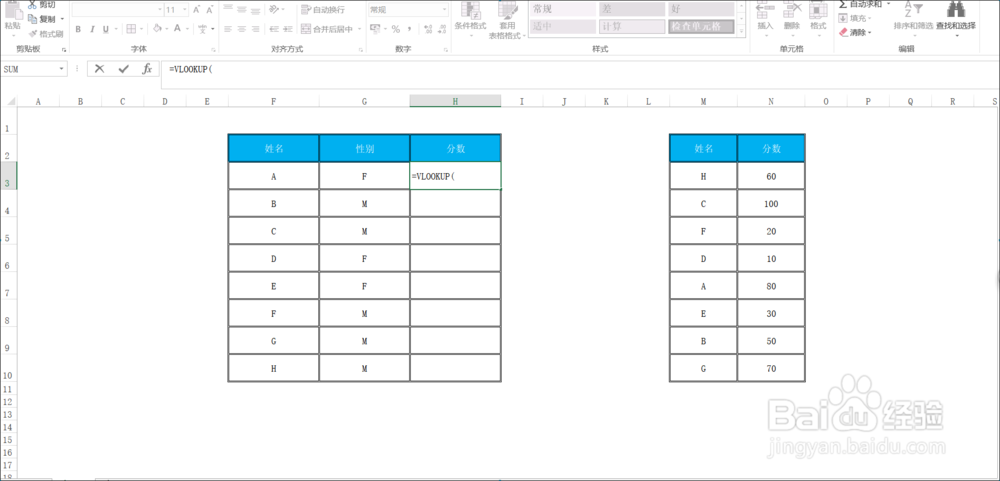This screenshot has width=1000, height=481.
Task: Select the 计算 cell style
Action: click(631, 27)
